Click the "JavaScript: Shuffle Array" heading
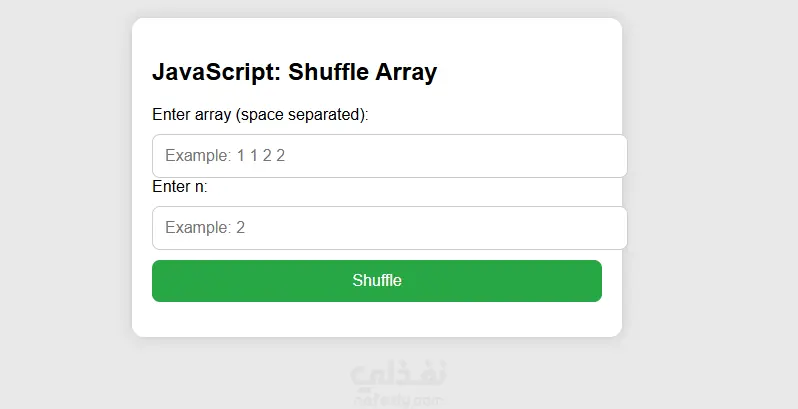Screen dimensions: 798x409 (x=294, y=73)
